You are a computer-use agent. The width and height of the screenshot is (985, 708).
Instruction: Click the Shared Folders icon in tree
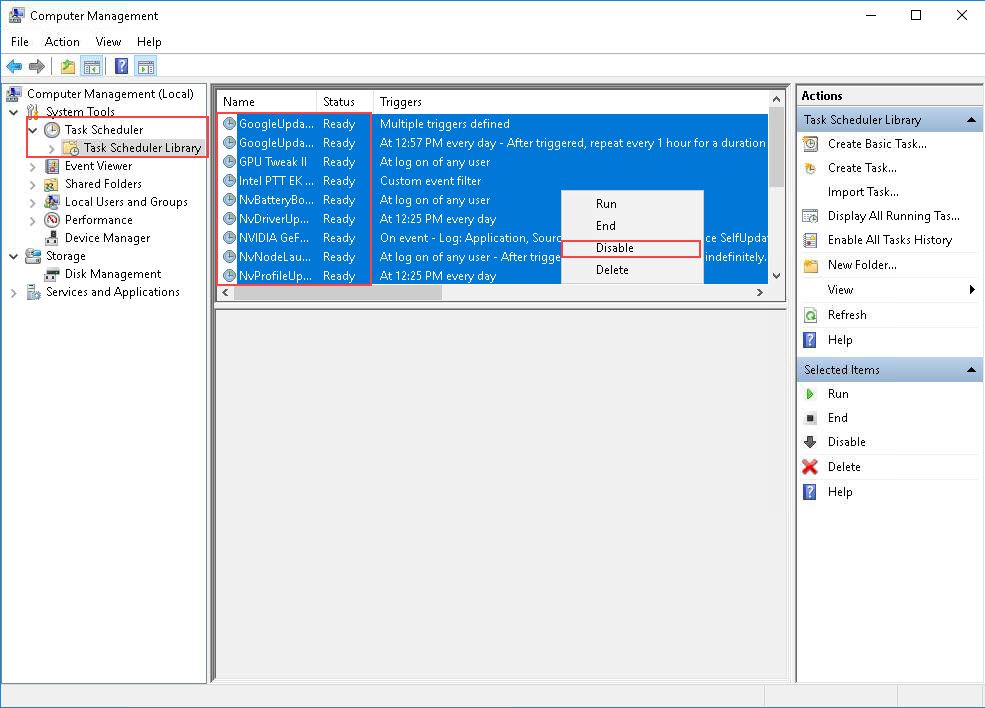52,184
